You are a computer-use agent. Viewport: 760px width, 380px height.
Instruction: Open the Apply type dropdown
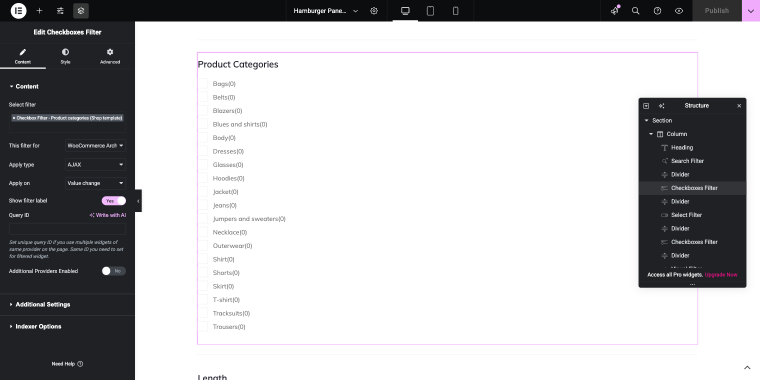pos(95,165)
